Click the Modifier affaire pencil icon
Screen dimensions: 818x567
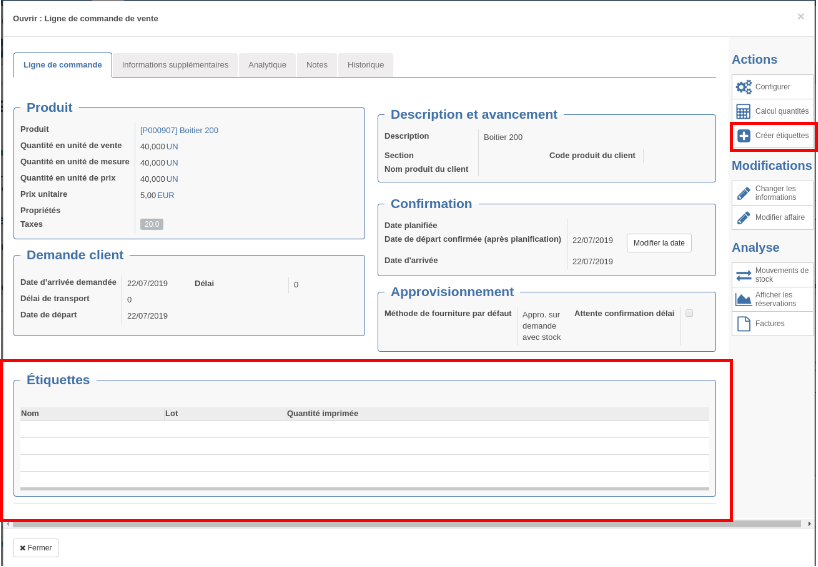coord(743,218)
